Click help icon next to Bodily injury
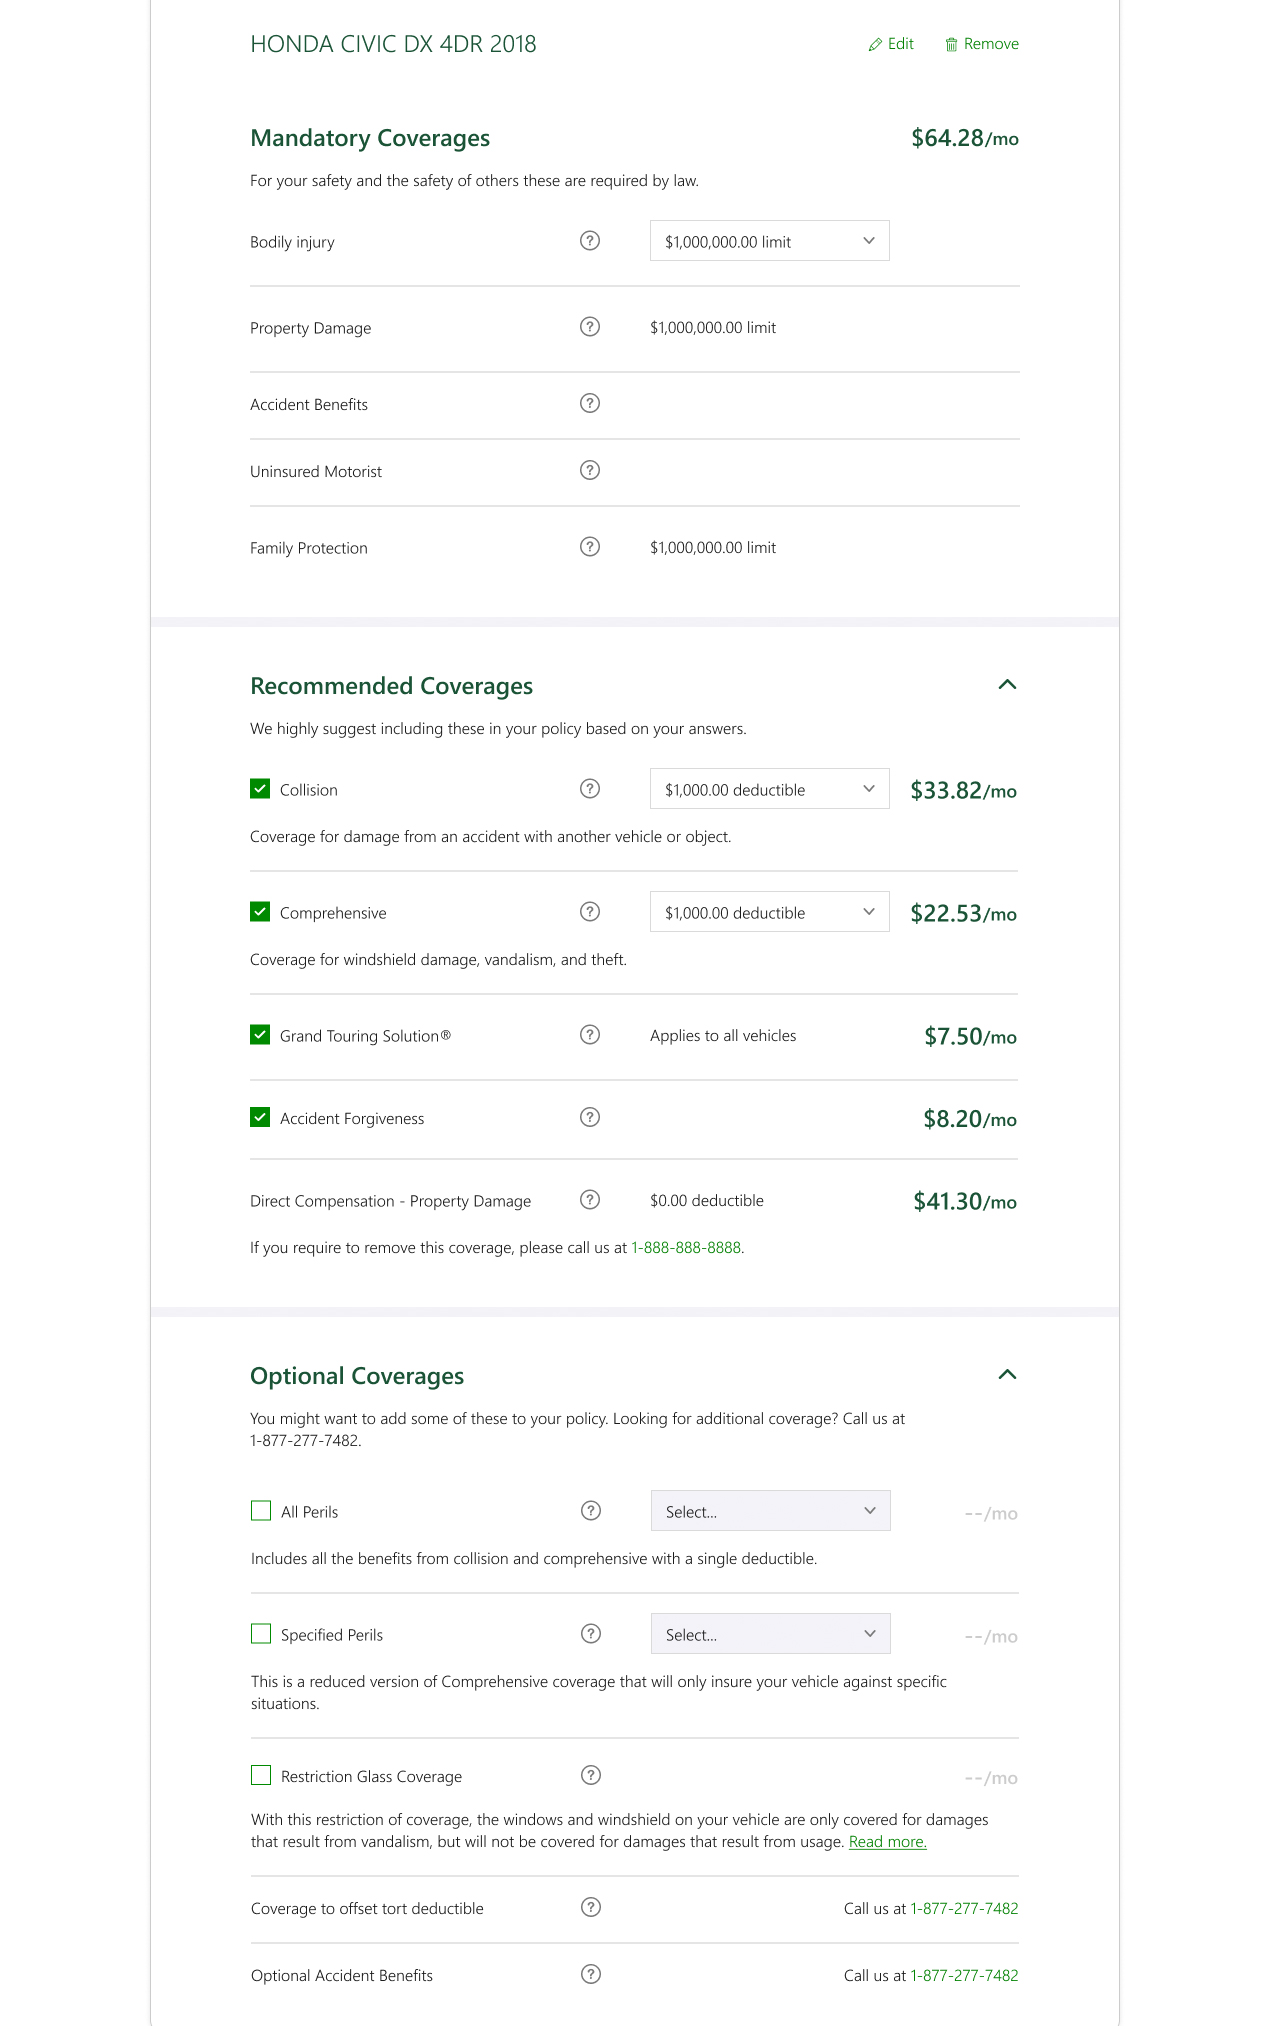The image size is (1280, 2026). (x=590, y=241)
